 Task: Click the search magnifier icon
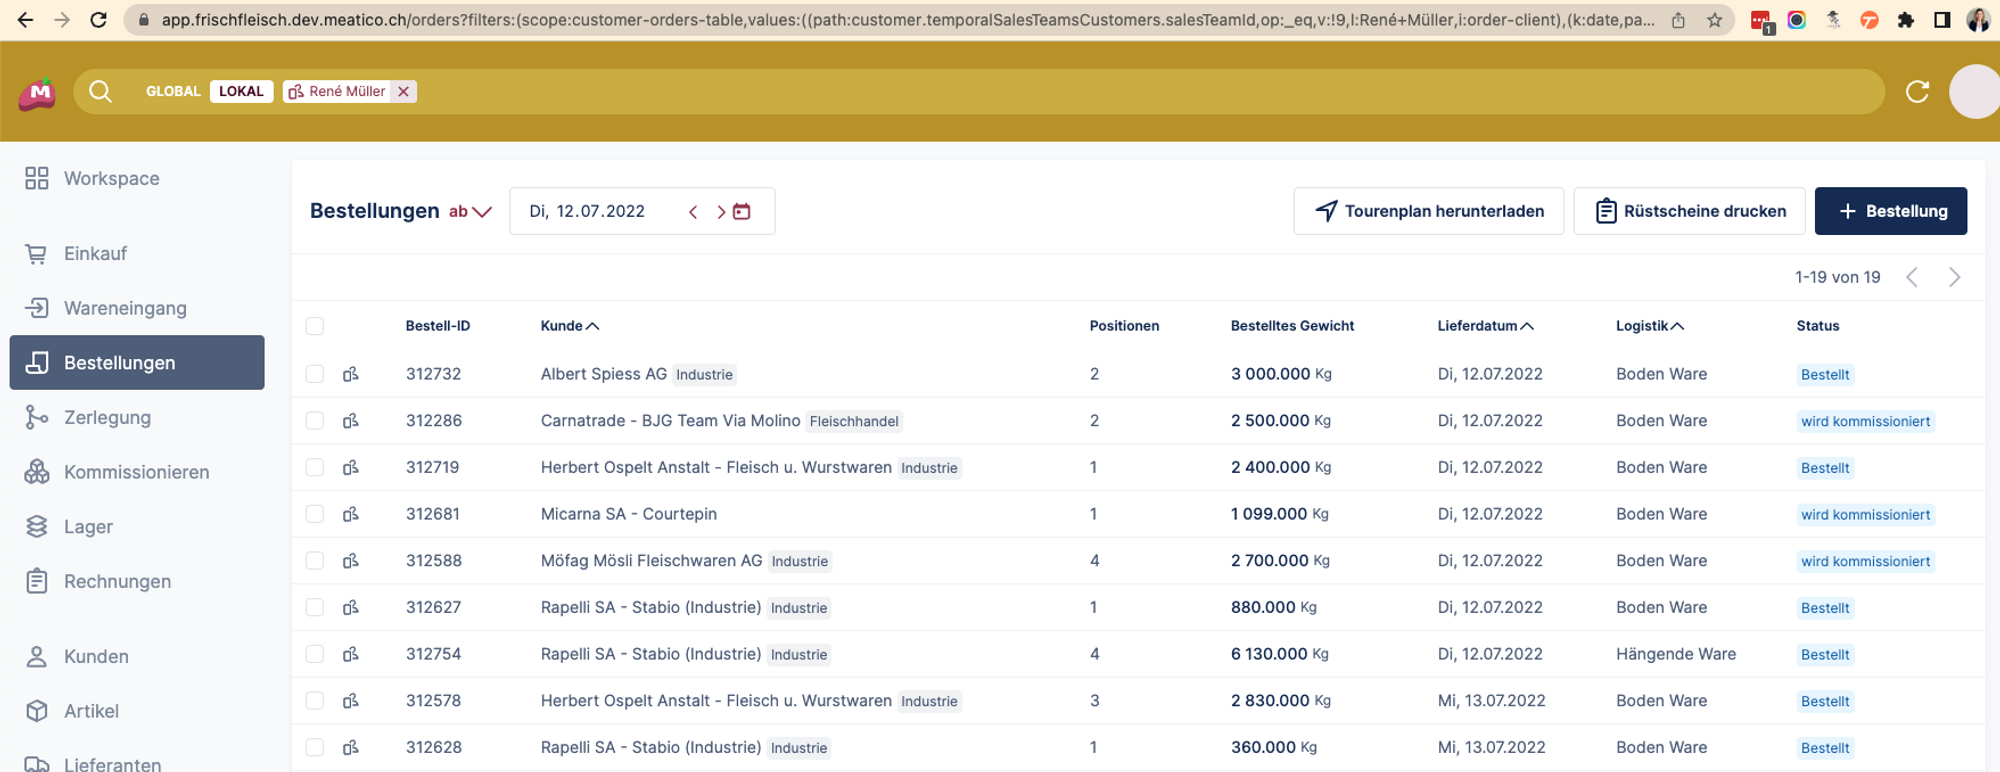coord(100,92)
